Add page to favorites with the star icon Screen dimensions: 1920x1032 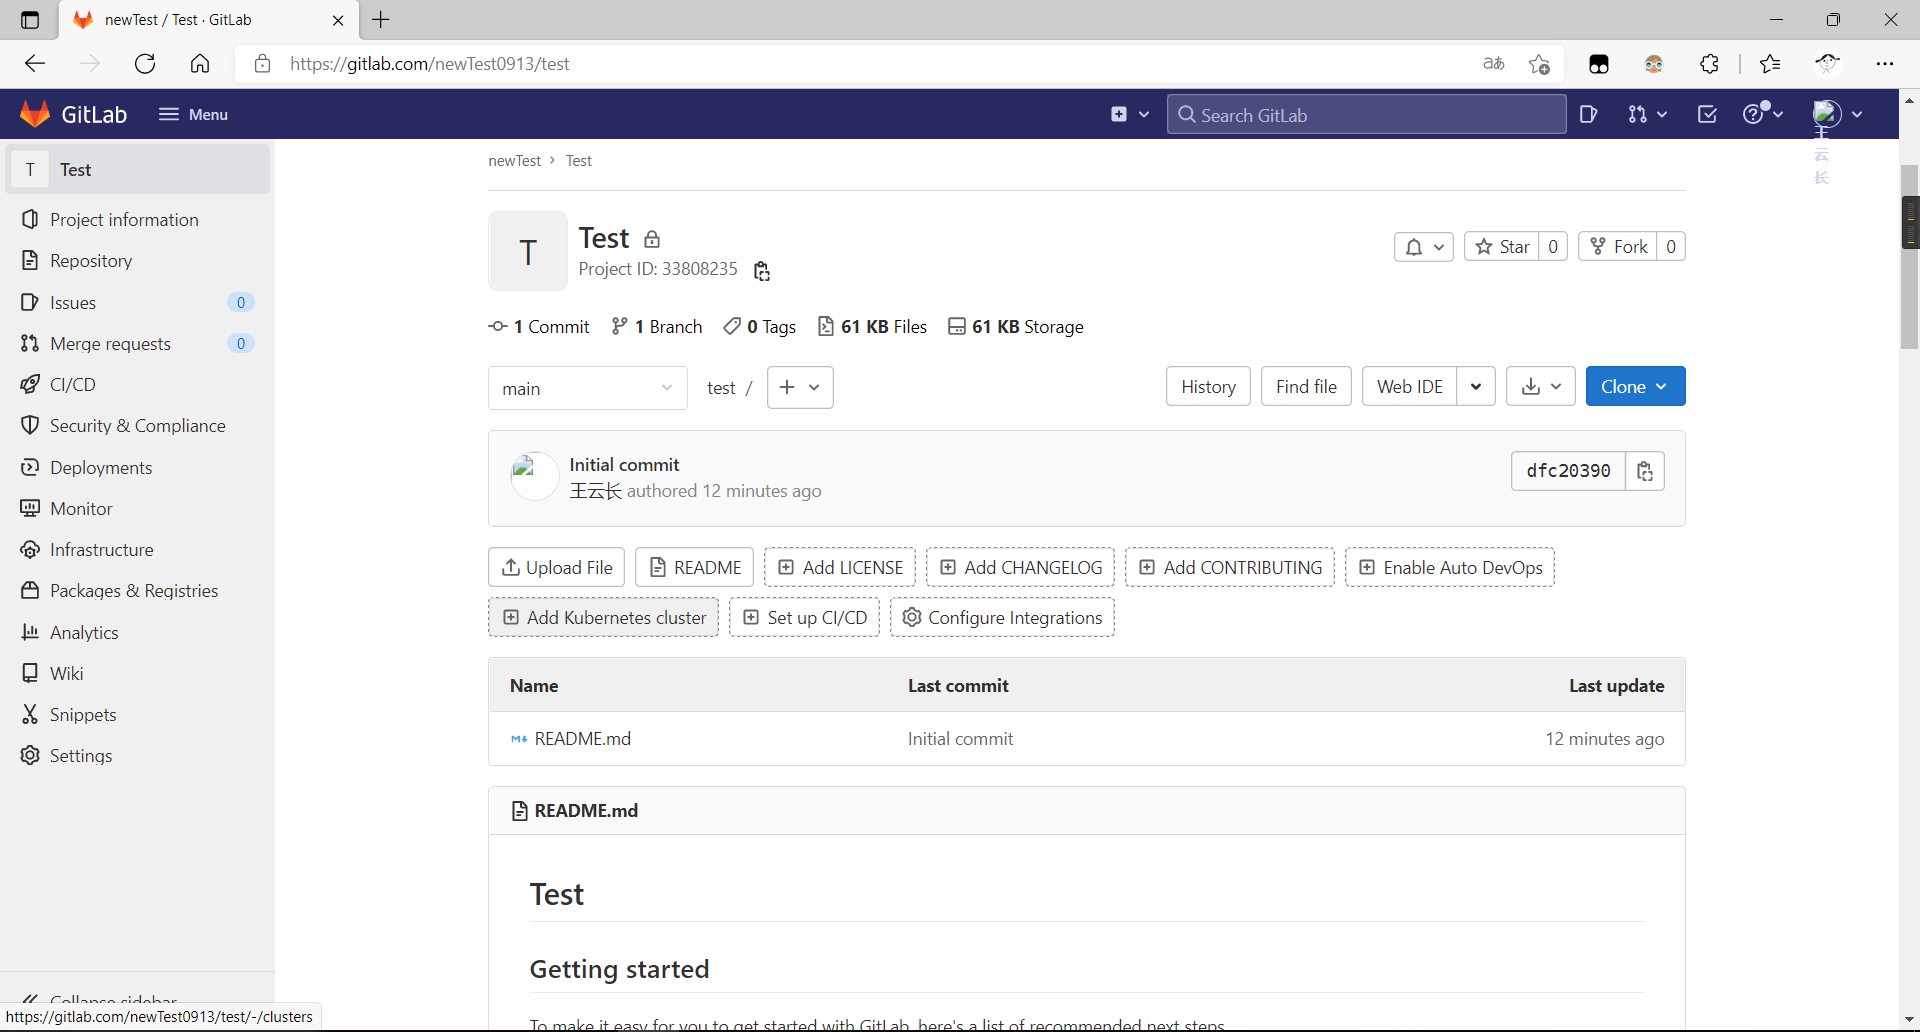pos(1539,64)
